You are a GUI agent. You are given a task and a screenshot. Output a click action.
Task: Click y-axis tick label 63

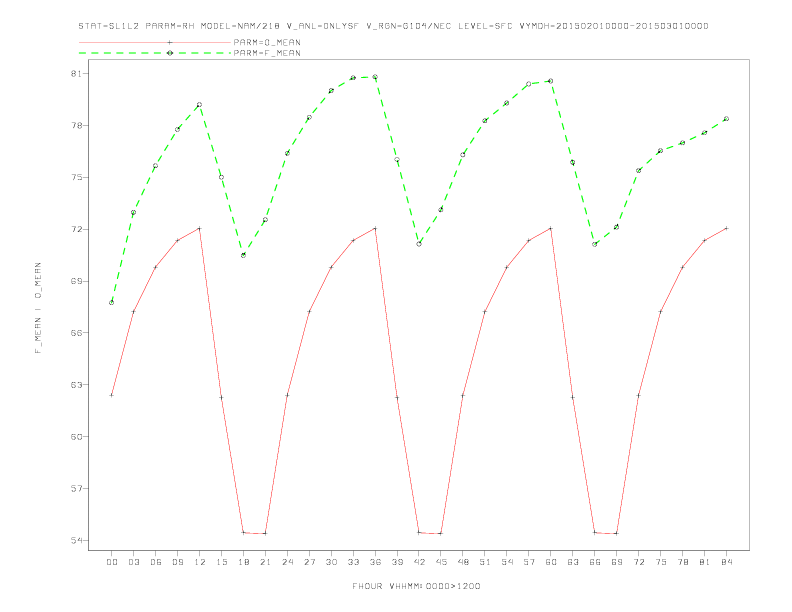tap(77, 385)
